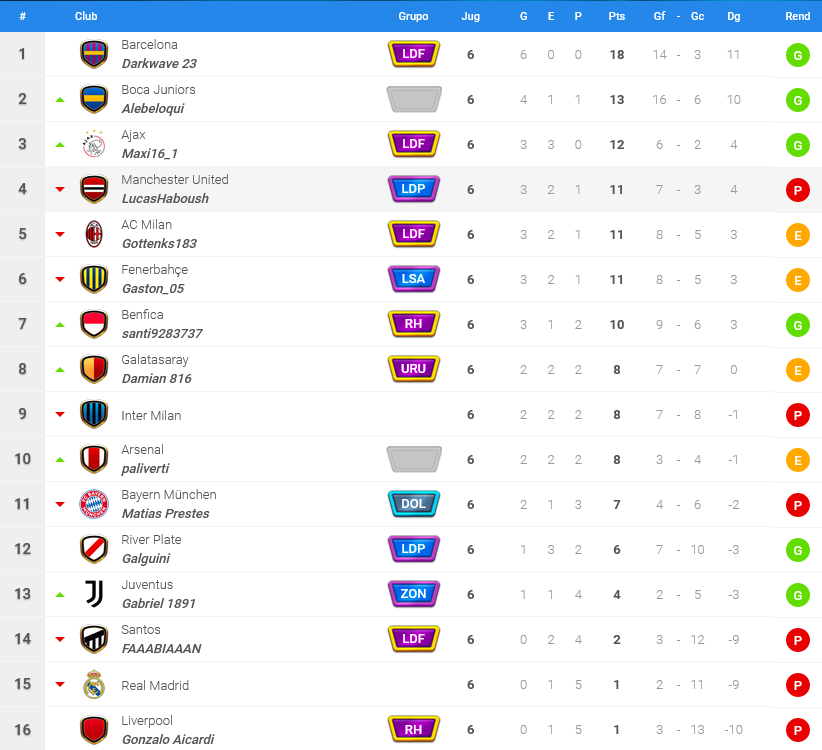Click Santos's red P form indicator
Image resolution: width=822 pixels, height=750 pixels.
(797, 640)
